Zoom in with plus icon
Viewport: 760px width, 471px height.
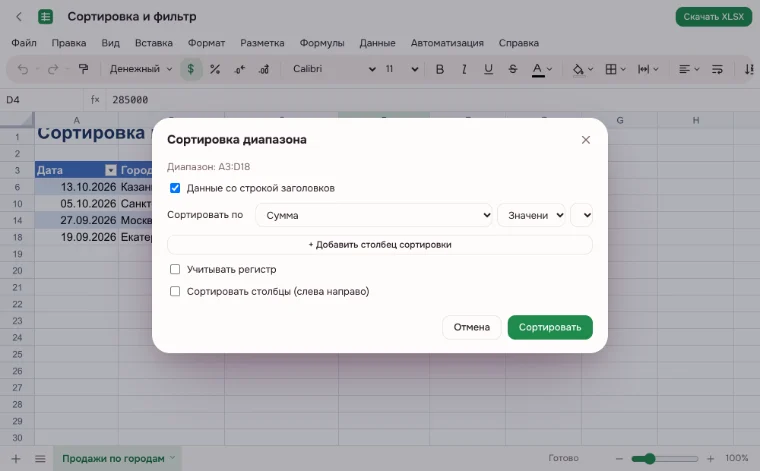point(710,458)
